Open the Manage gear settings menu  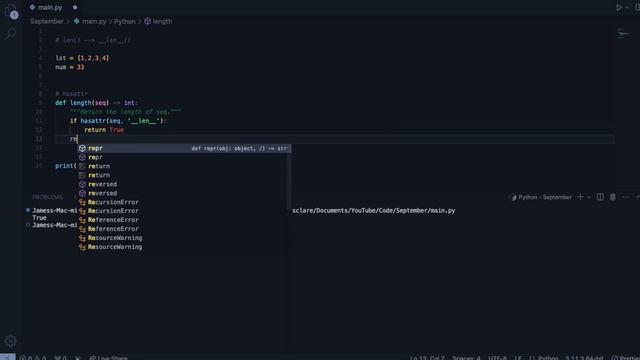pyautogui.click(x=11, y=341)
